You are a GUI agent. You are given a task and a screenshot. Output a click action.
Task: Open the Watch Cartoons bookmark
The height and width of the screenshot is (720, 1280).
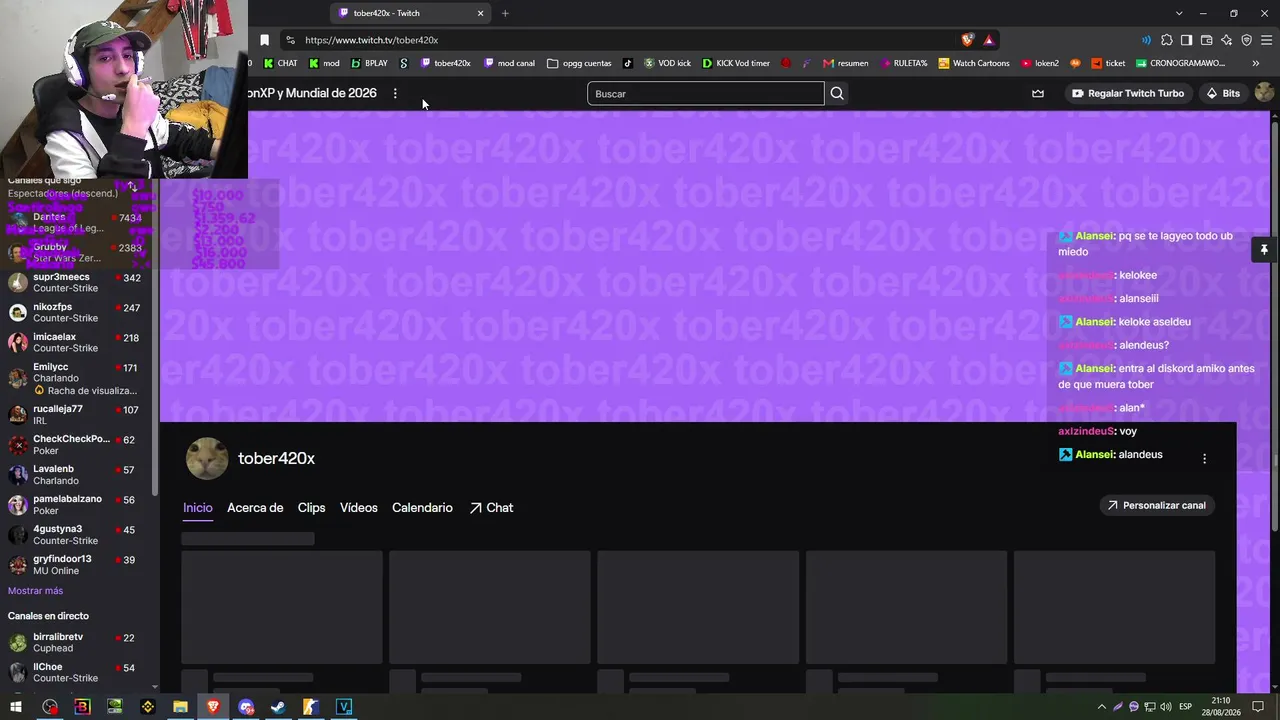click(x=974, y=63)
